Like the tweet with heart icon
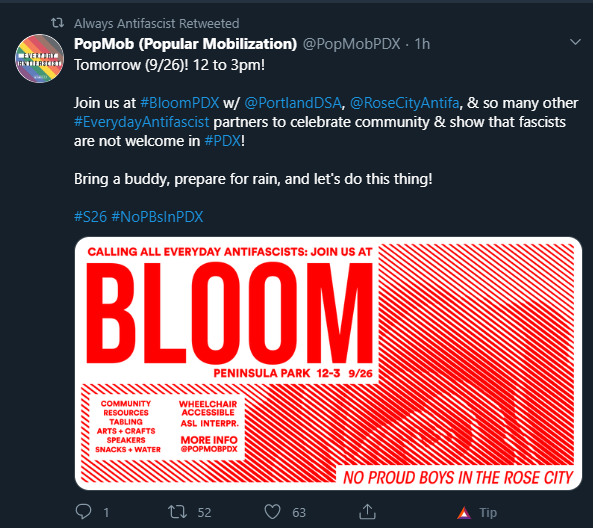The image size is (593, 528). (272, 512)
